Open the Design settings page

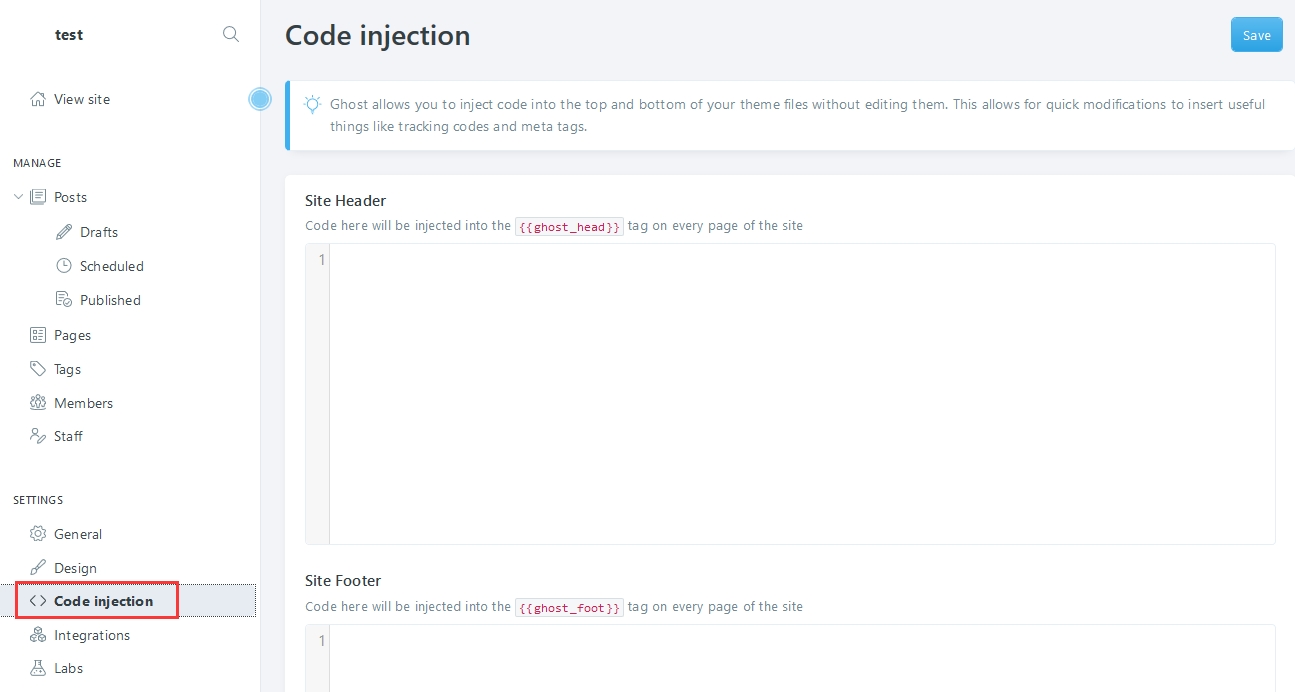(x=75, y=568)
